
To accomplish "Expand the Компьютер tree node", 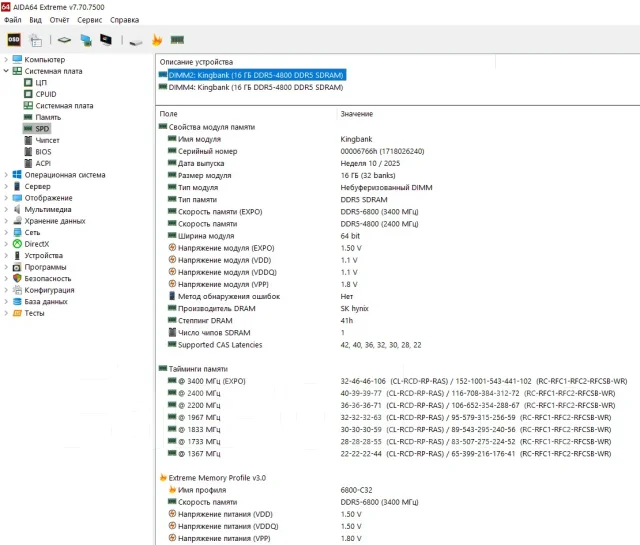I will (6, 60).
